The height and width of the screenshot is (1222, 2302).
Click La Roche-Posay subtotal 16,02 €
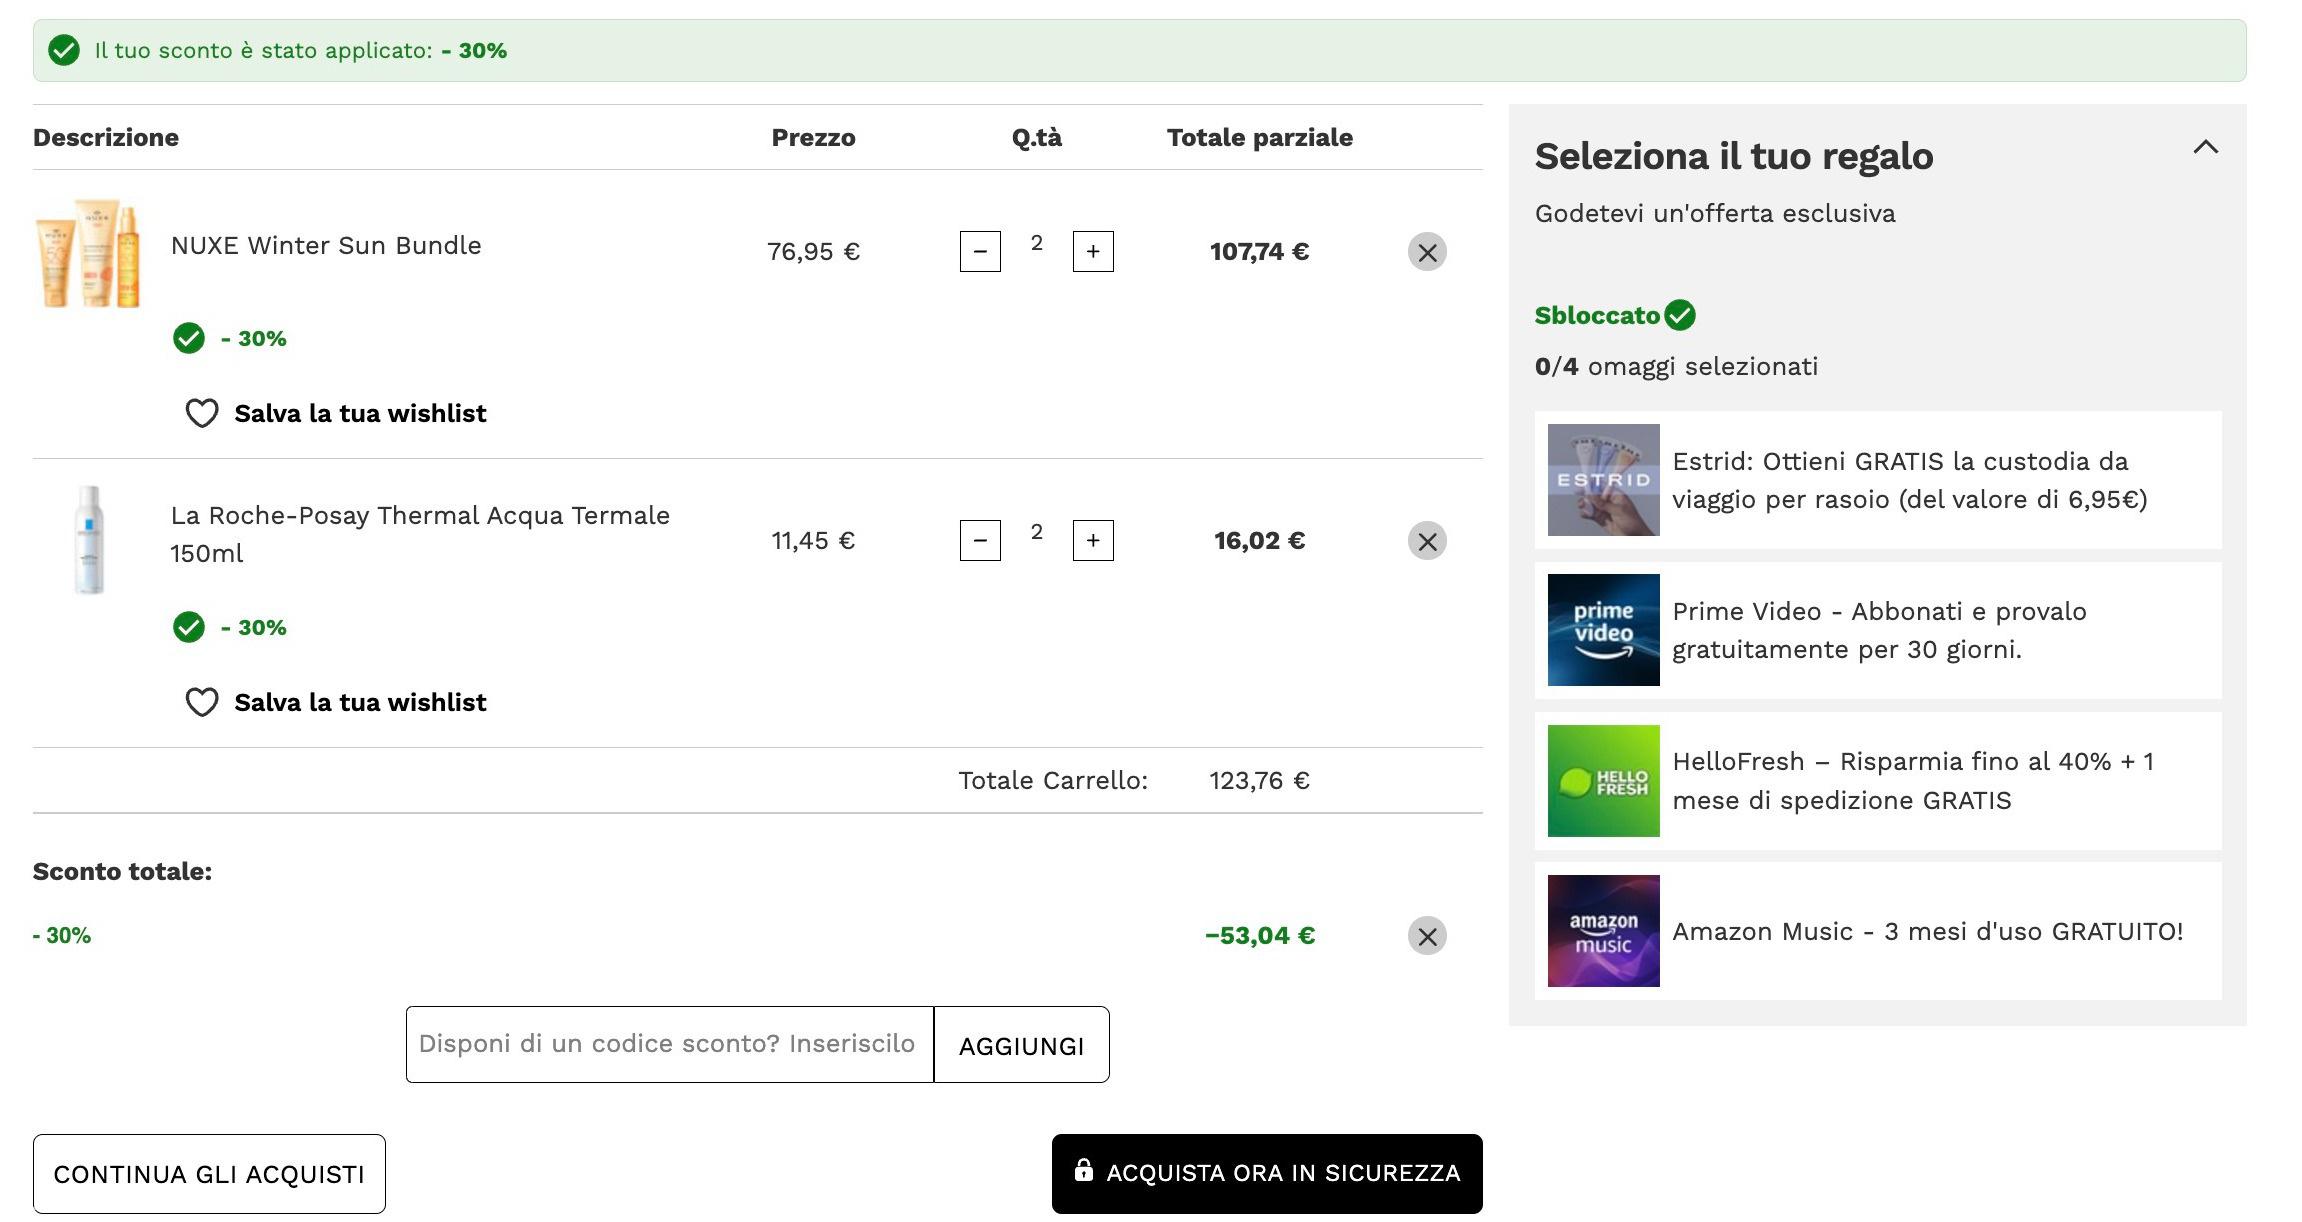[1259, 540]
